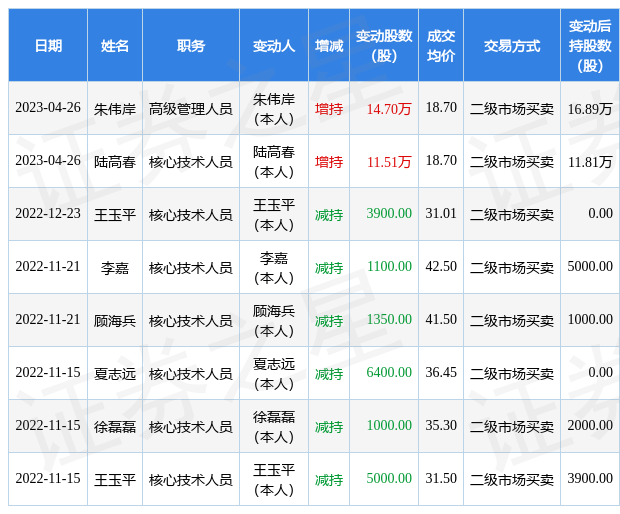This screenshot has height=514, width=620.
Task: Click the 变动股数(股) column header
Action: [x=384, y=46]
